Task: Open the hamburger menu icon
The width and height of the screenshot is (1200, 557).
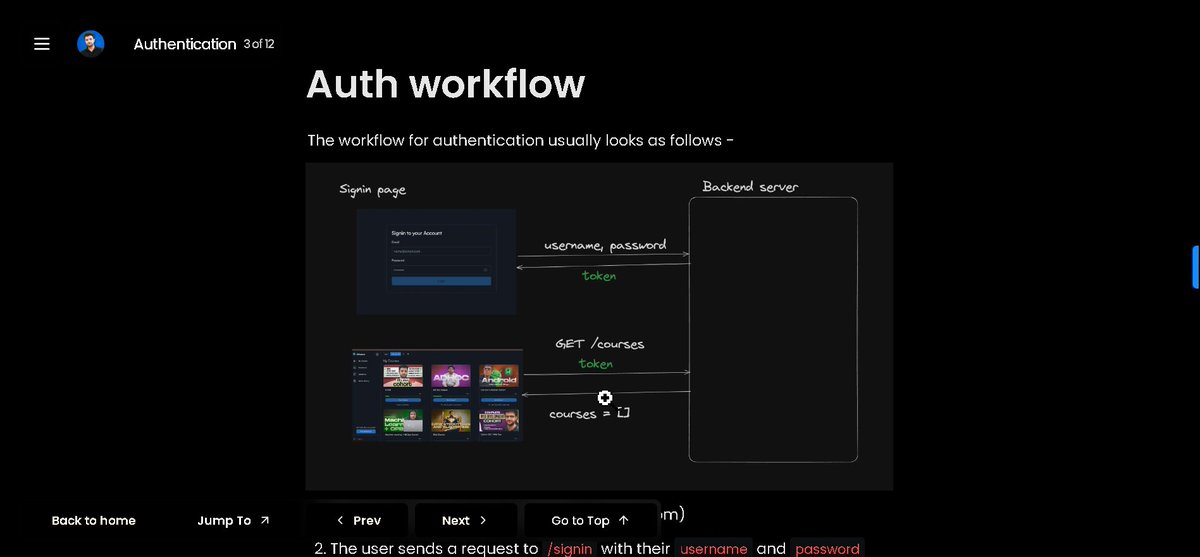Action: [x=42, y=44]
